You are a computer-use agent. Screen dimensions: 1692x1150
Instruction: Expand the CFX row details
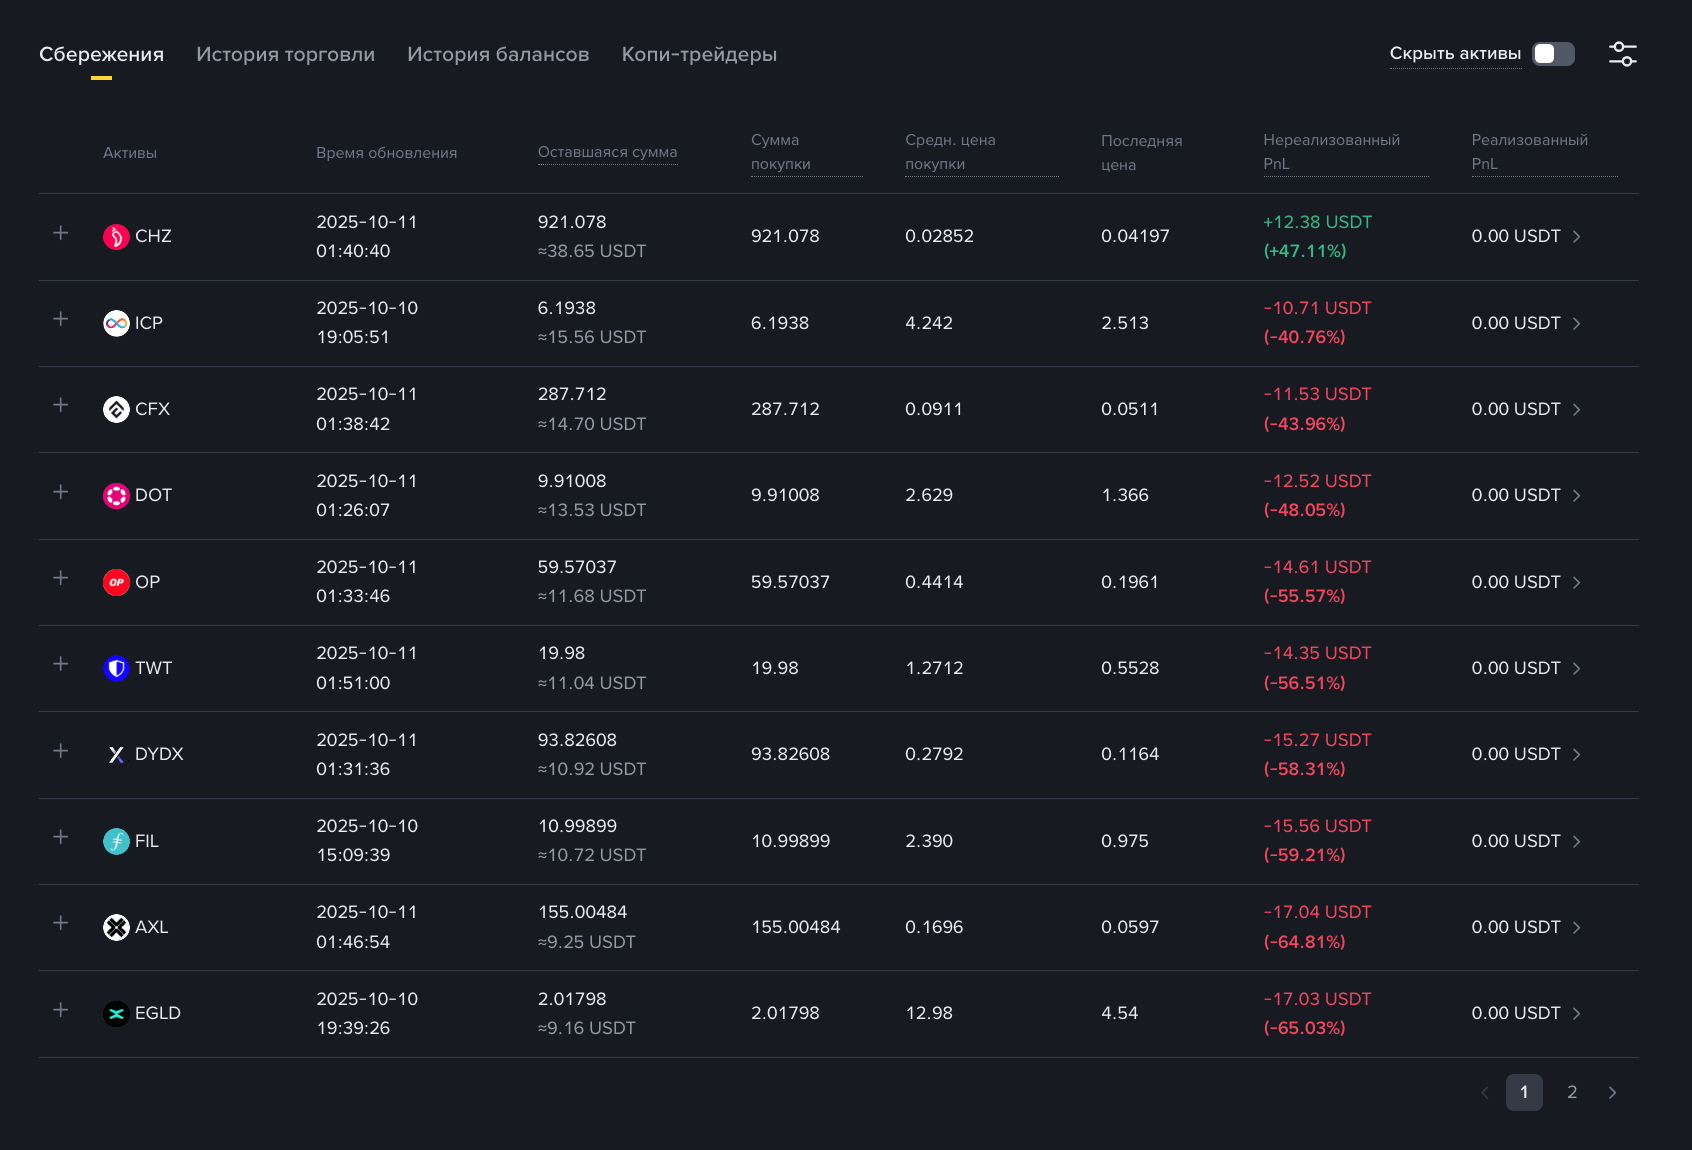pyautogui.click(x=61, y=405)
